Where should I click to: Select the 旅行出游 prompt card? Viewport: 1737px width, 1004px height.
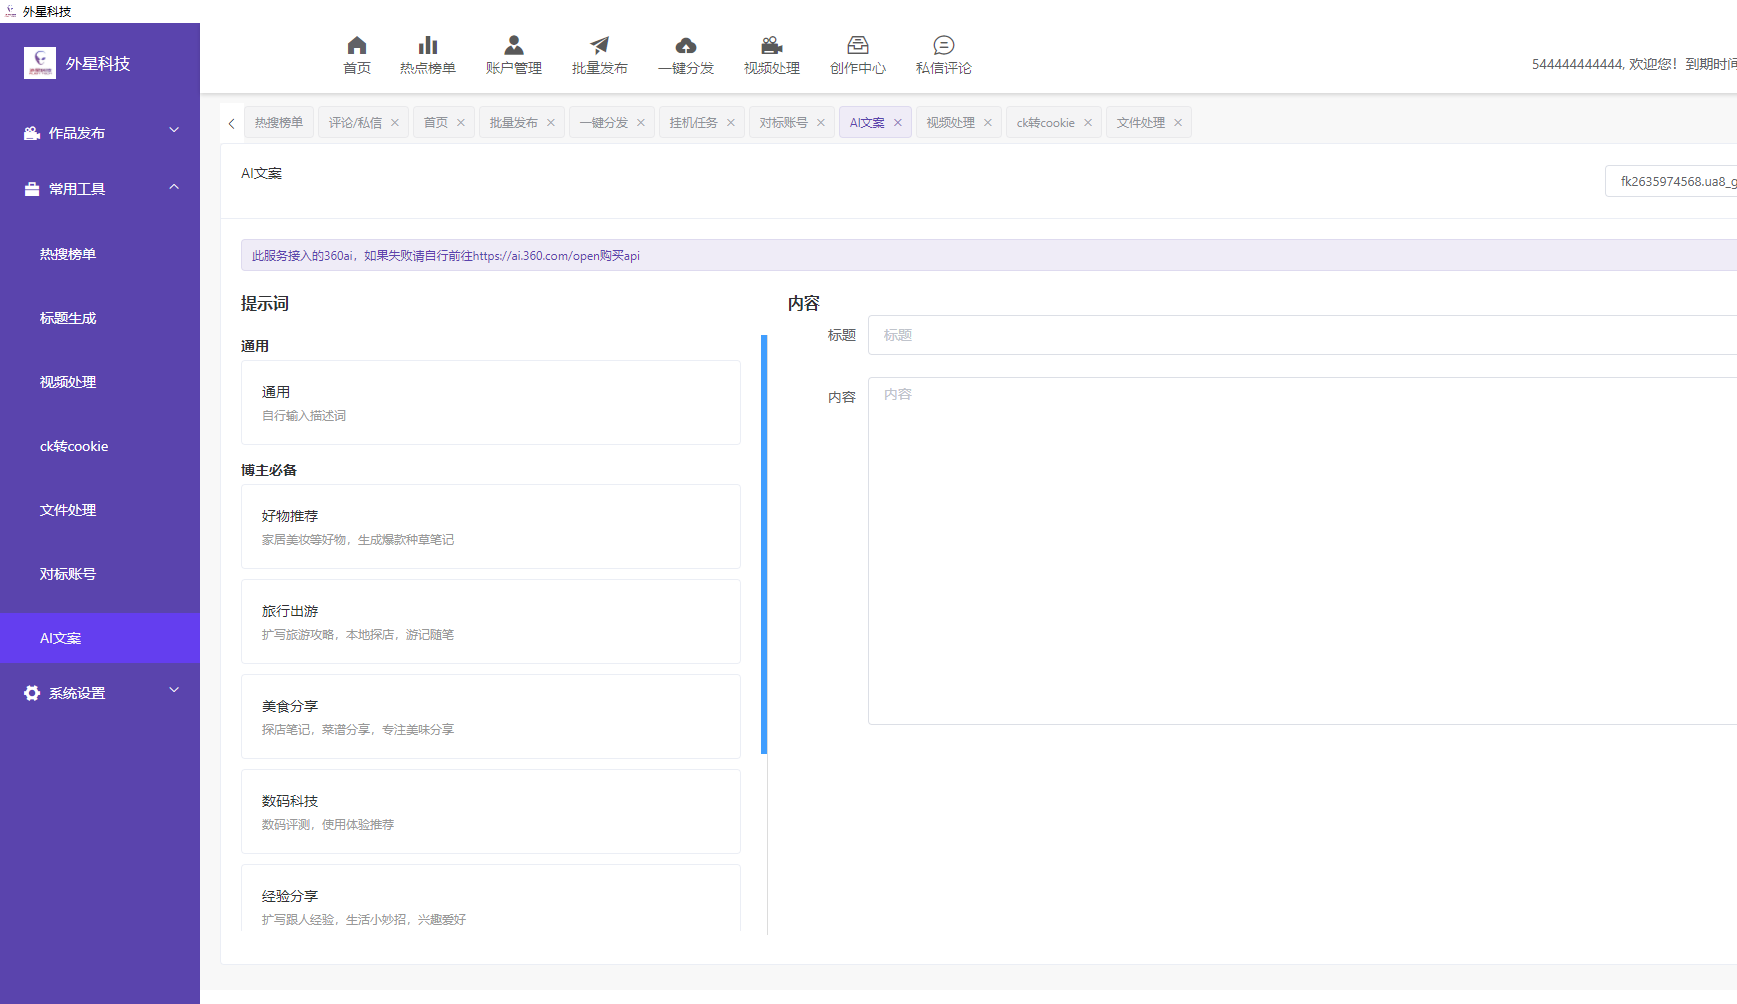click(x=490, y=622)
